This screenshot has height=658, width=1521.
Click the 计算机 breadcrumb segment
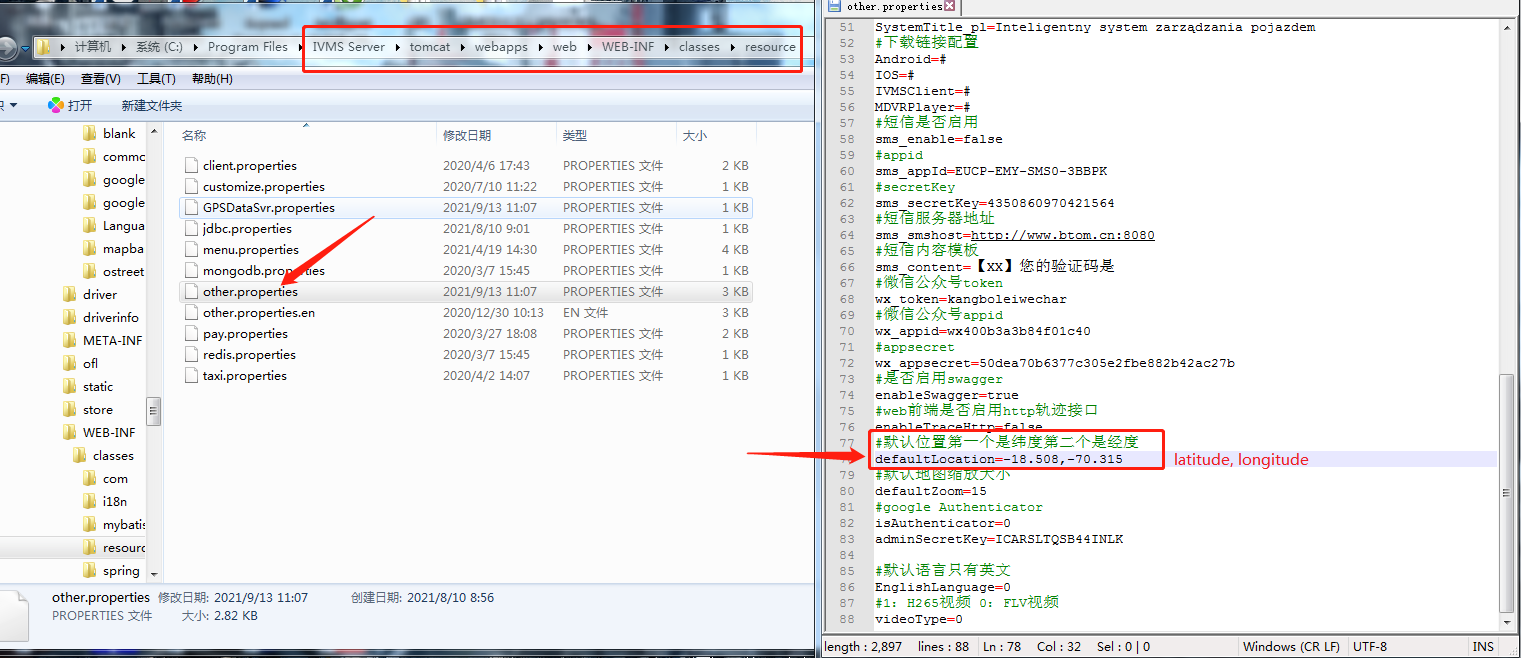click(x=93, y=47)
